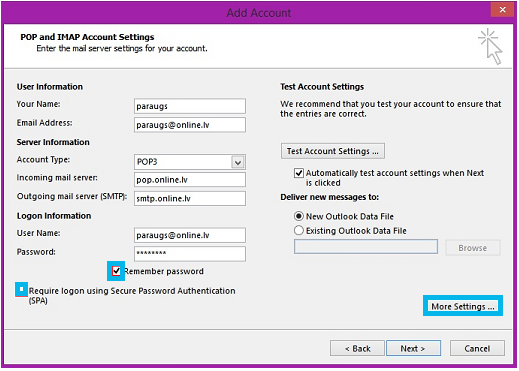Screen dimensions: 519x371
Task: Go to previous step with Back button
Action: [357, 348]
